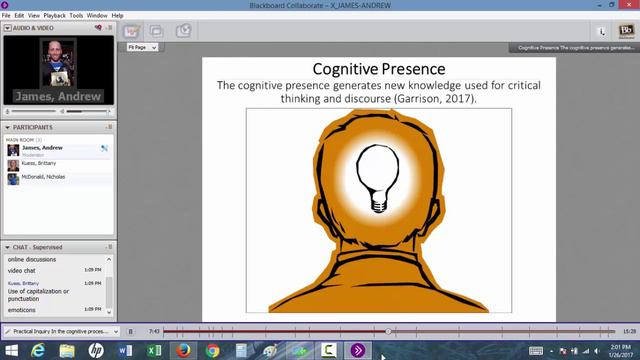Screen dimensions: 640x360
Task: Click the Windows Start button
Action: coord(11,351)
